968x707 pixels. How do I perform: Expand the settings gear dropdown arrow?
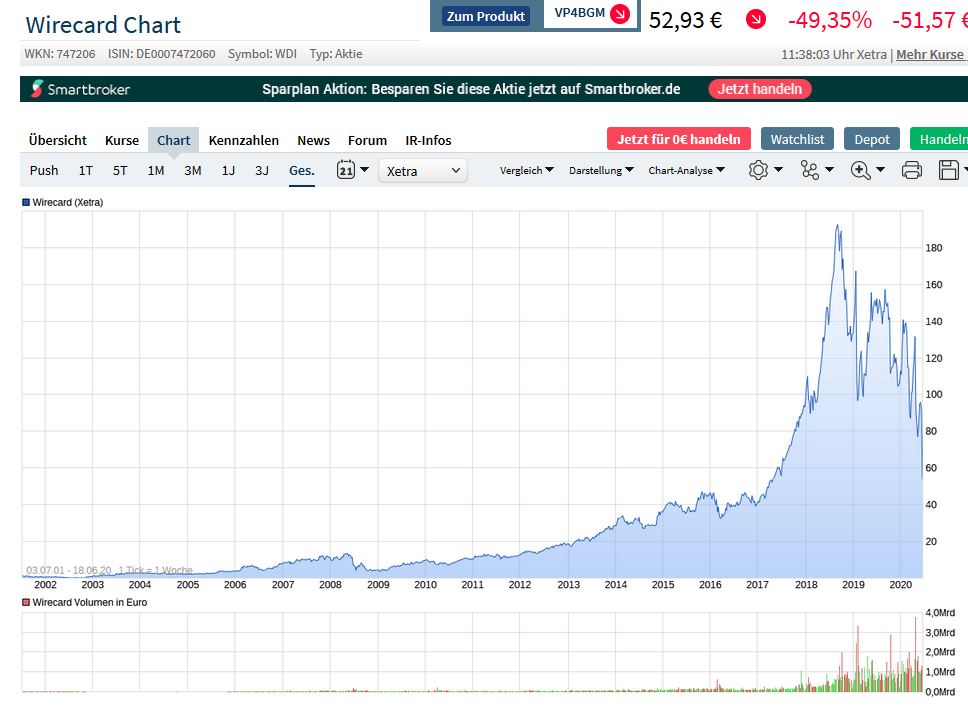778,169
